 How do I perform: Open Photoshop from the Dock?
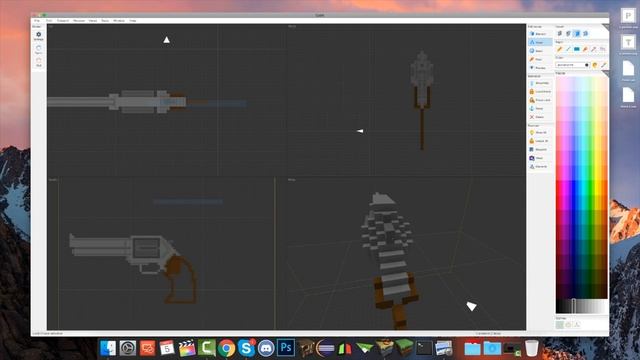[x=286, y=348]
